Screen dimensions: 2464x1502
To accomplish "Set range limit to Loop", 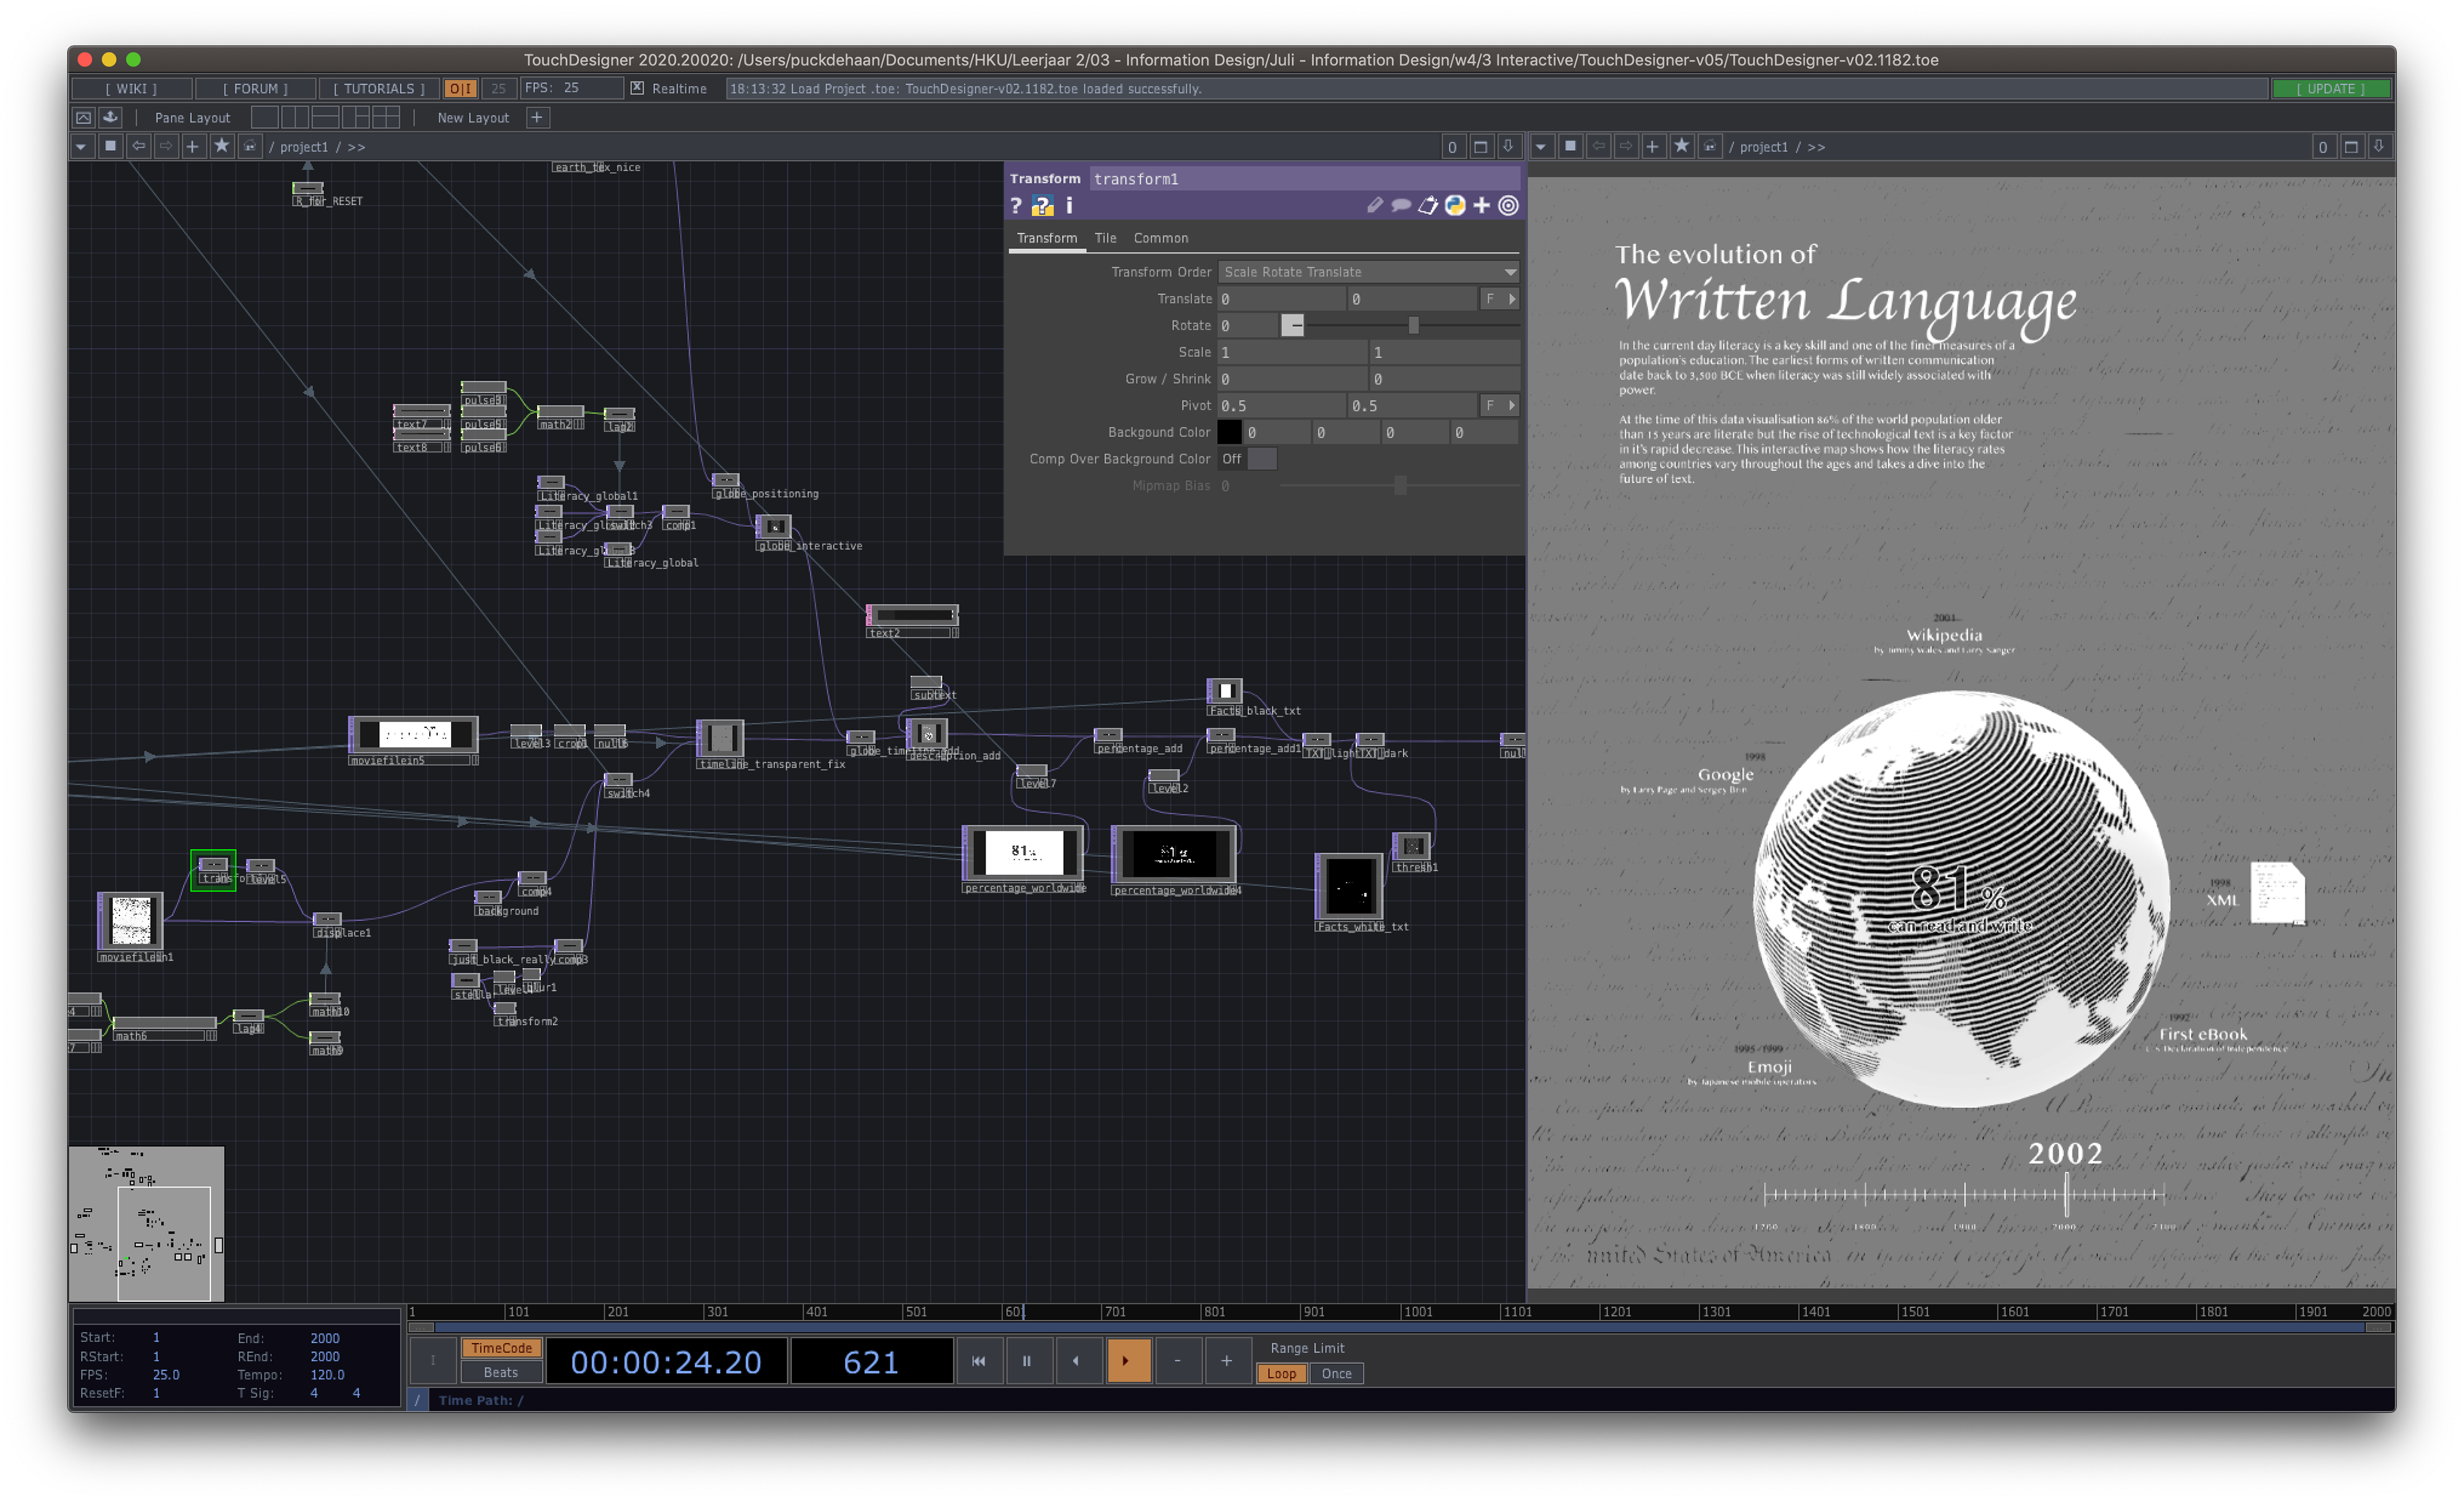I will (x=1281, y=1374).
